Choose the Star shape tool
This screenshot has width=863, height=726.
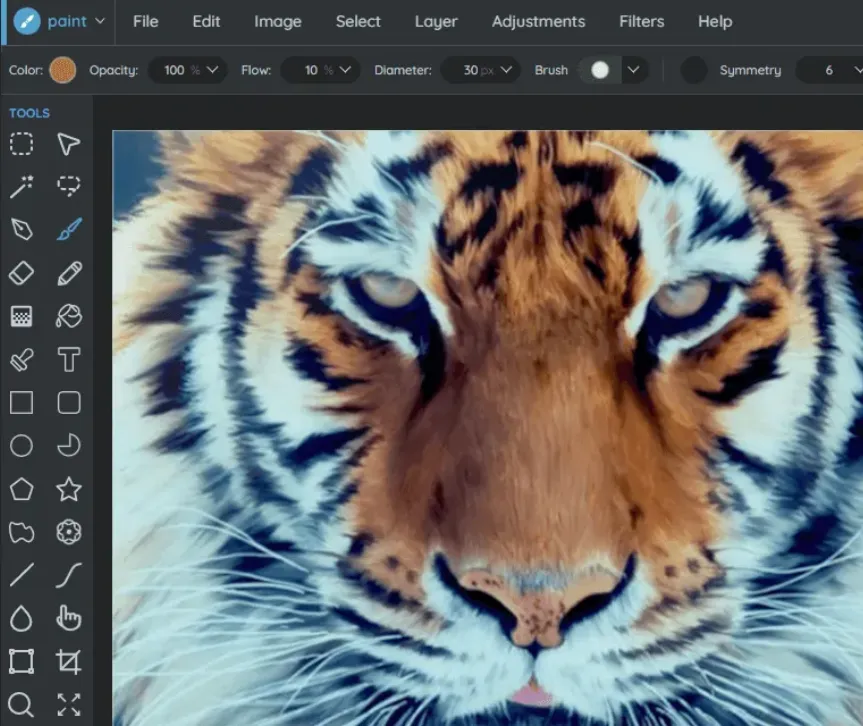coord(68,489)
